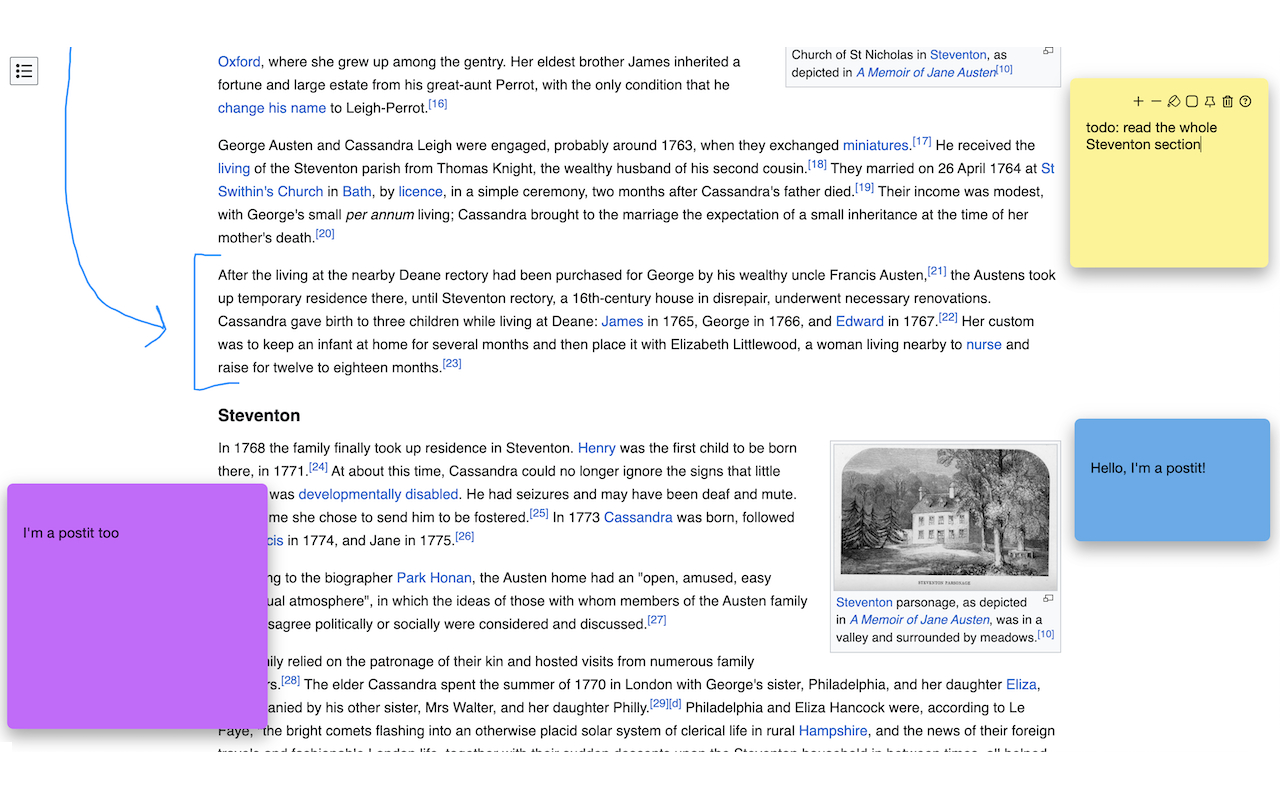Jump to footnote [24]
The height and width of the screenshot is (800, 1280).
(x=318, y=467)
